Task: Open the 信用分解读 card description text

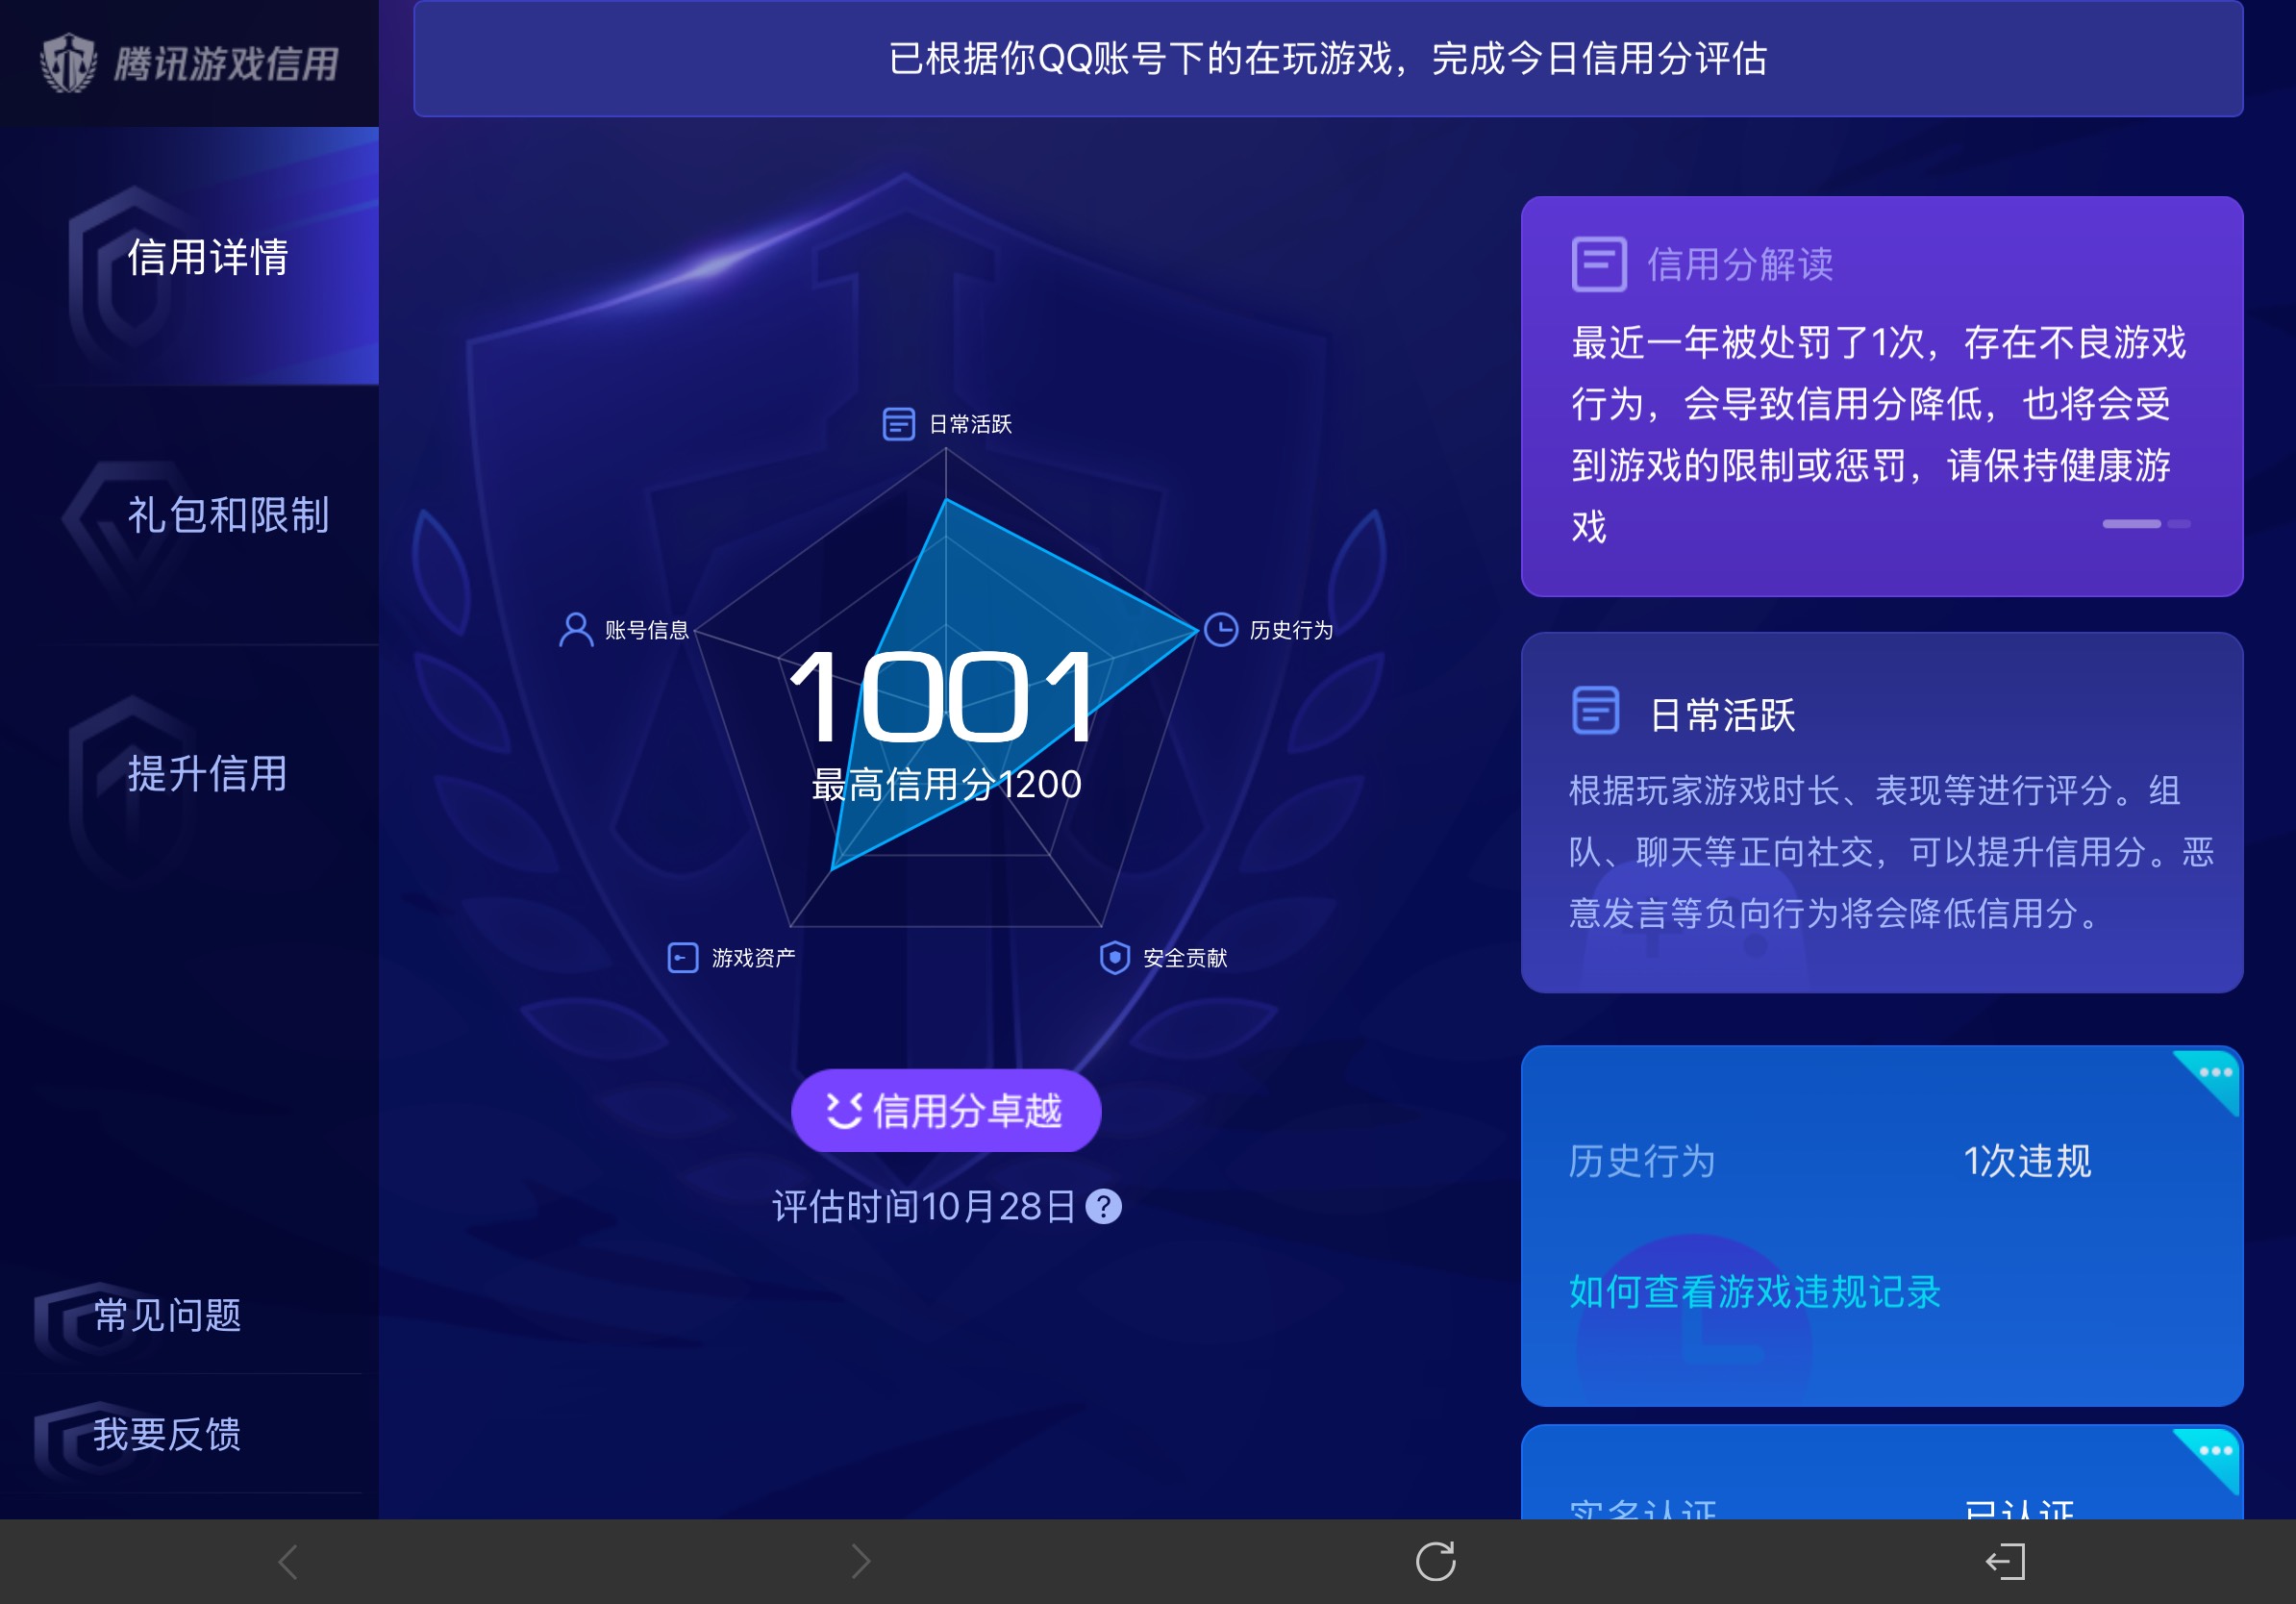Action: pos(1879,434)
